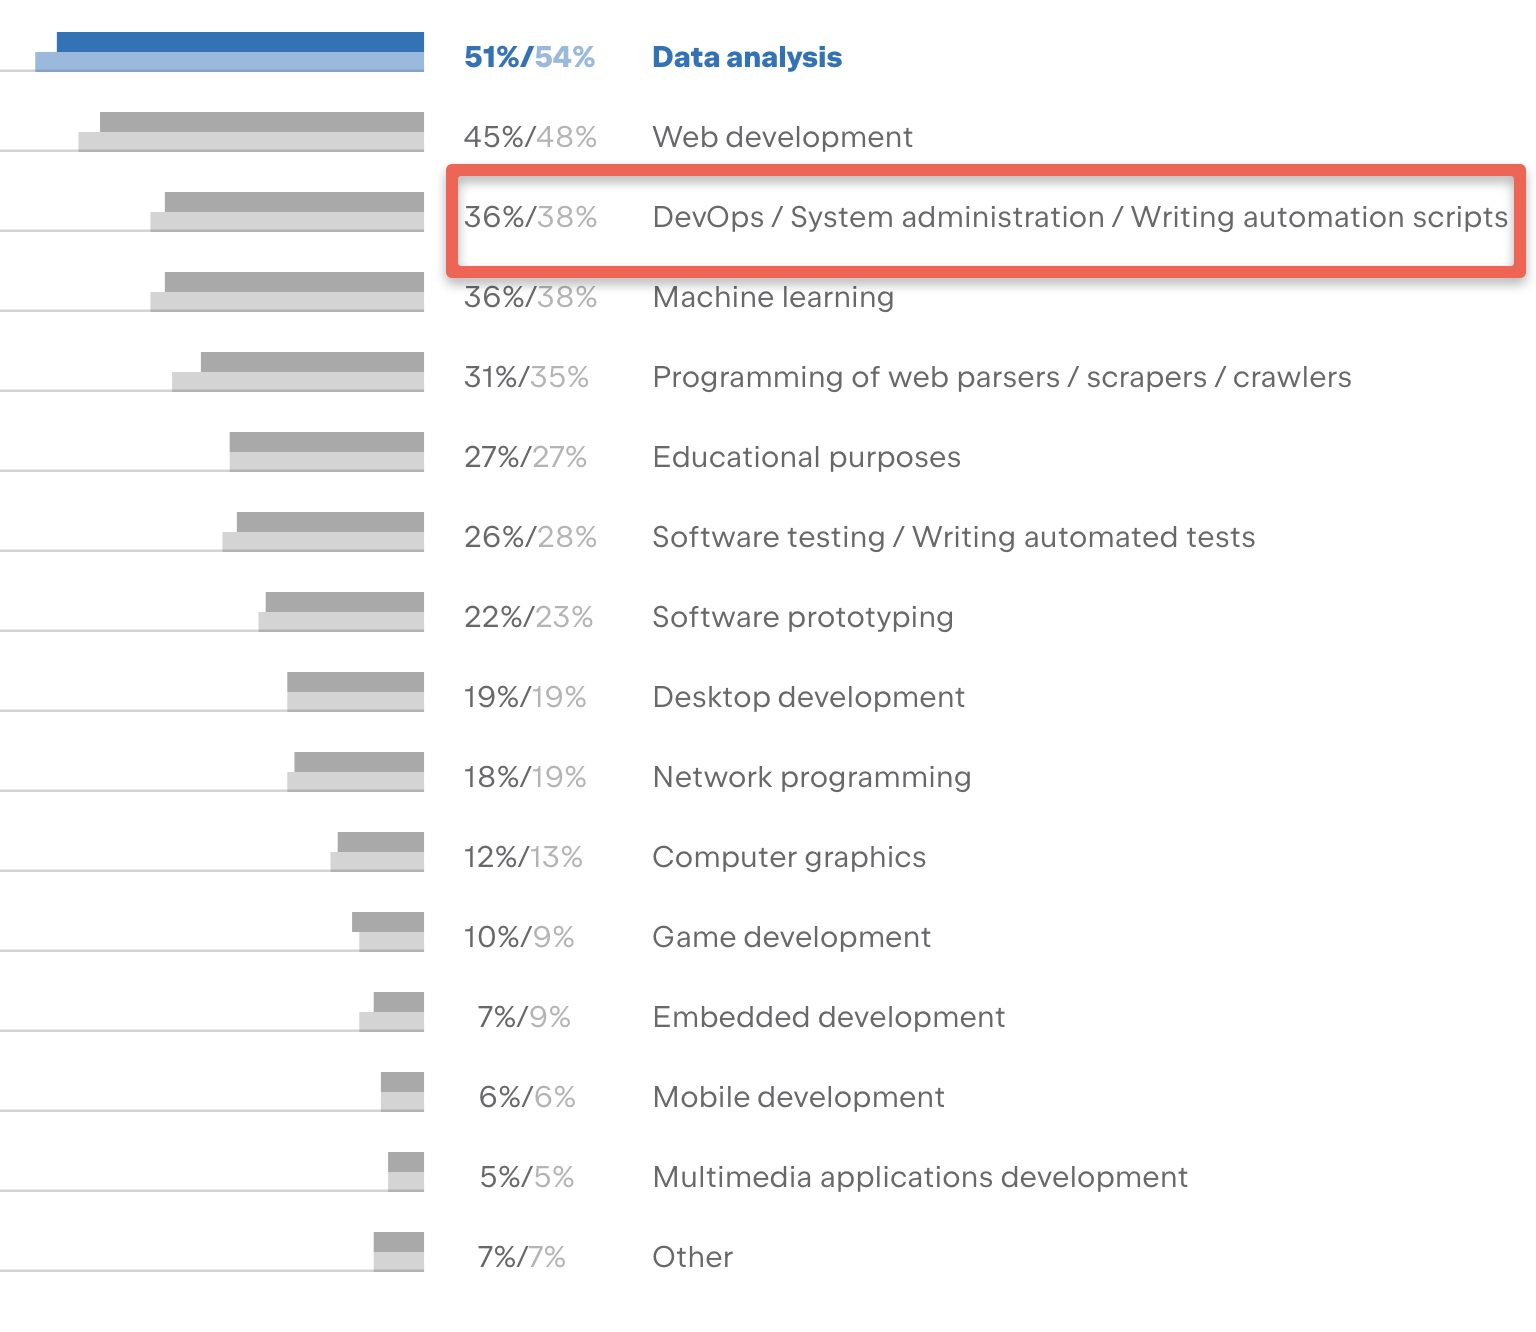Select the Web development label
This screenshot has height=1332, width=1536.
(782, 137)
